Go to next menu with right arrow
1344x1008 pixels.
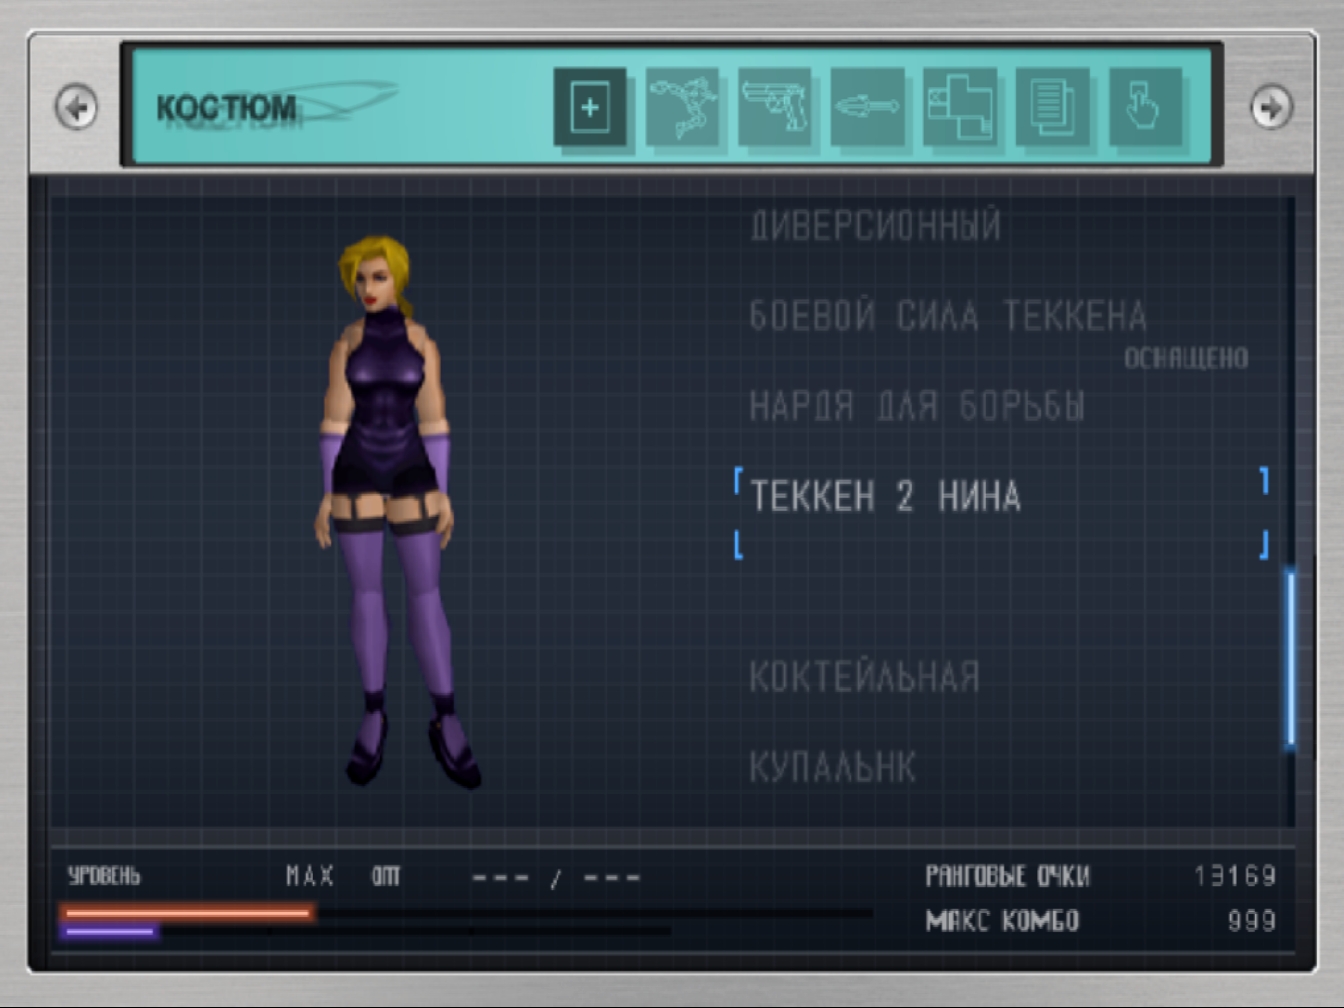[1271, 107]
